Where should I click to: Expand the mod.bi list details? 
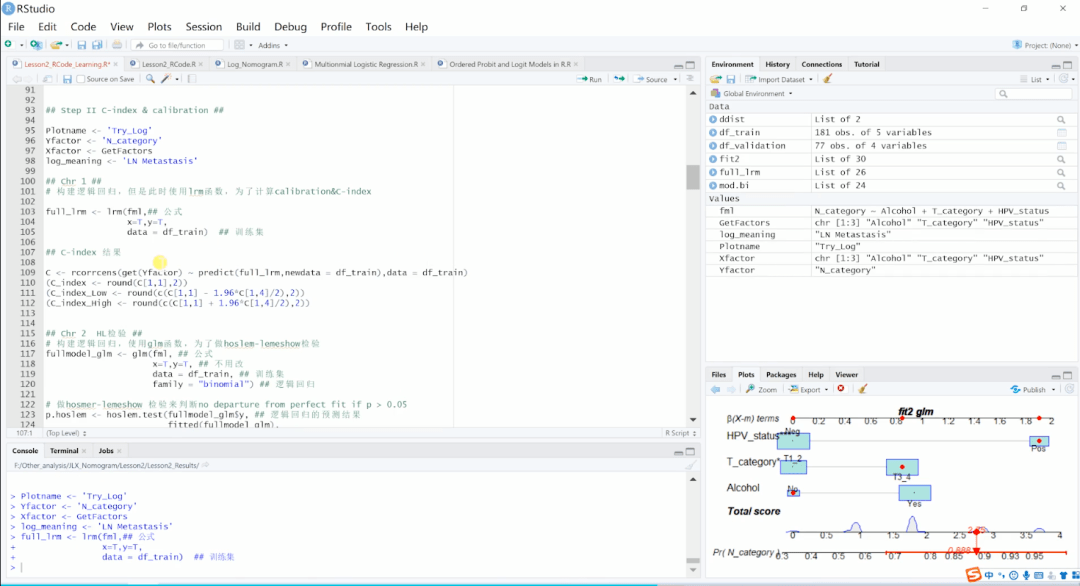tap(713, 185)
